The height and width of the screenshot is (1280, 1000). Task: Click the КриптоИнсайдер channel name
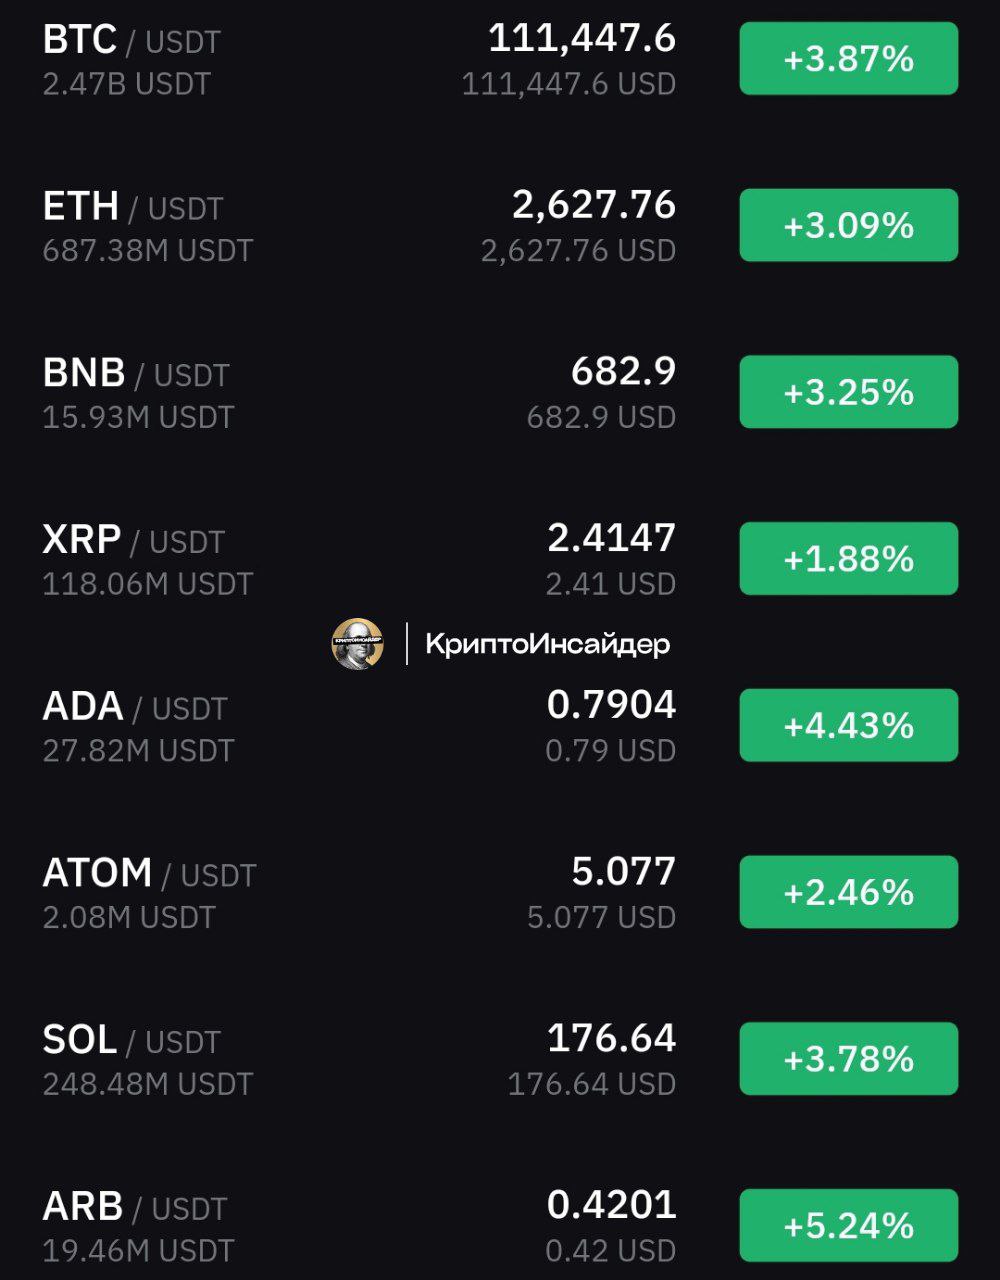[x=547, y=644]
